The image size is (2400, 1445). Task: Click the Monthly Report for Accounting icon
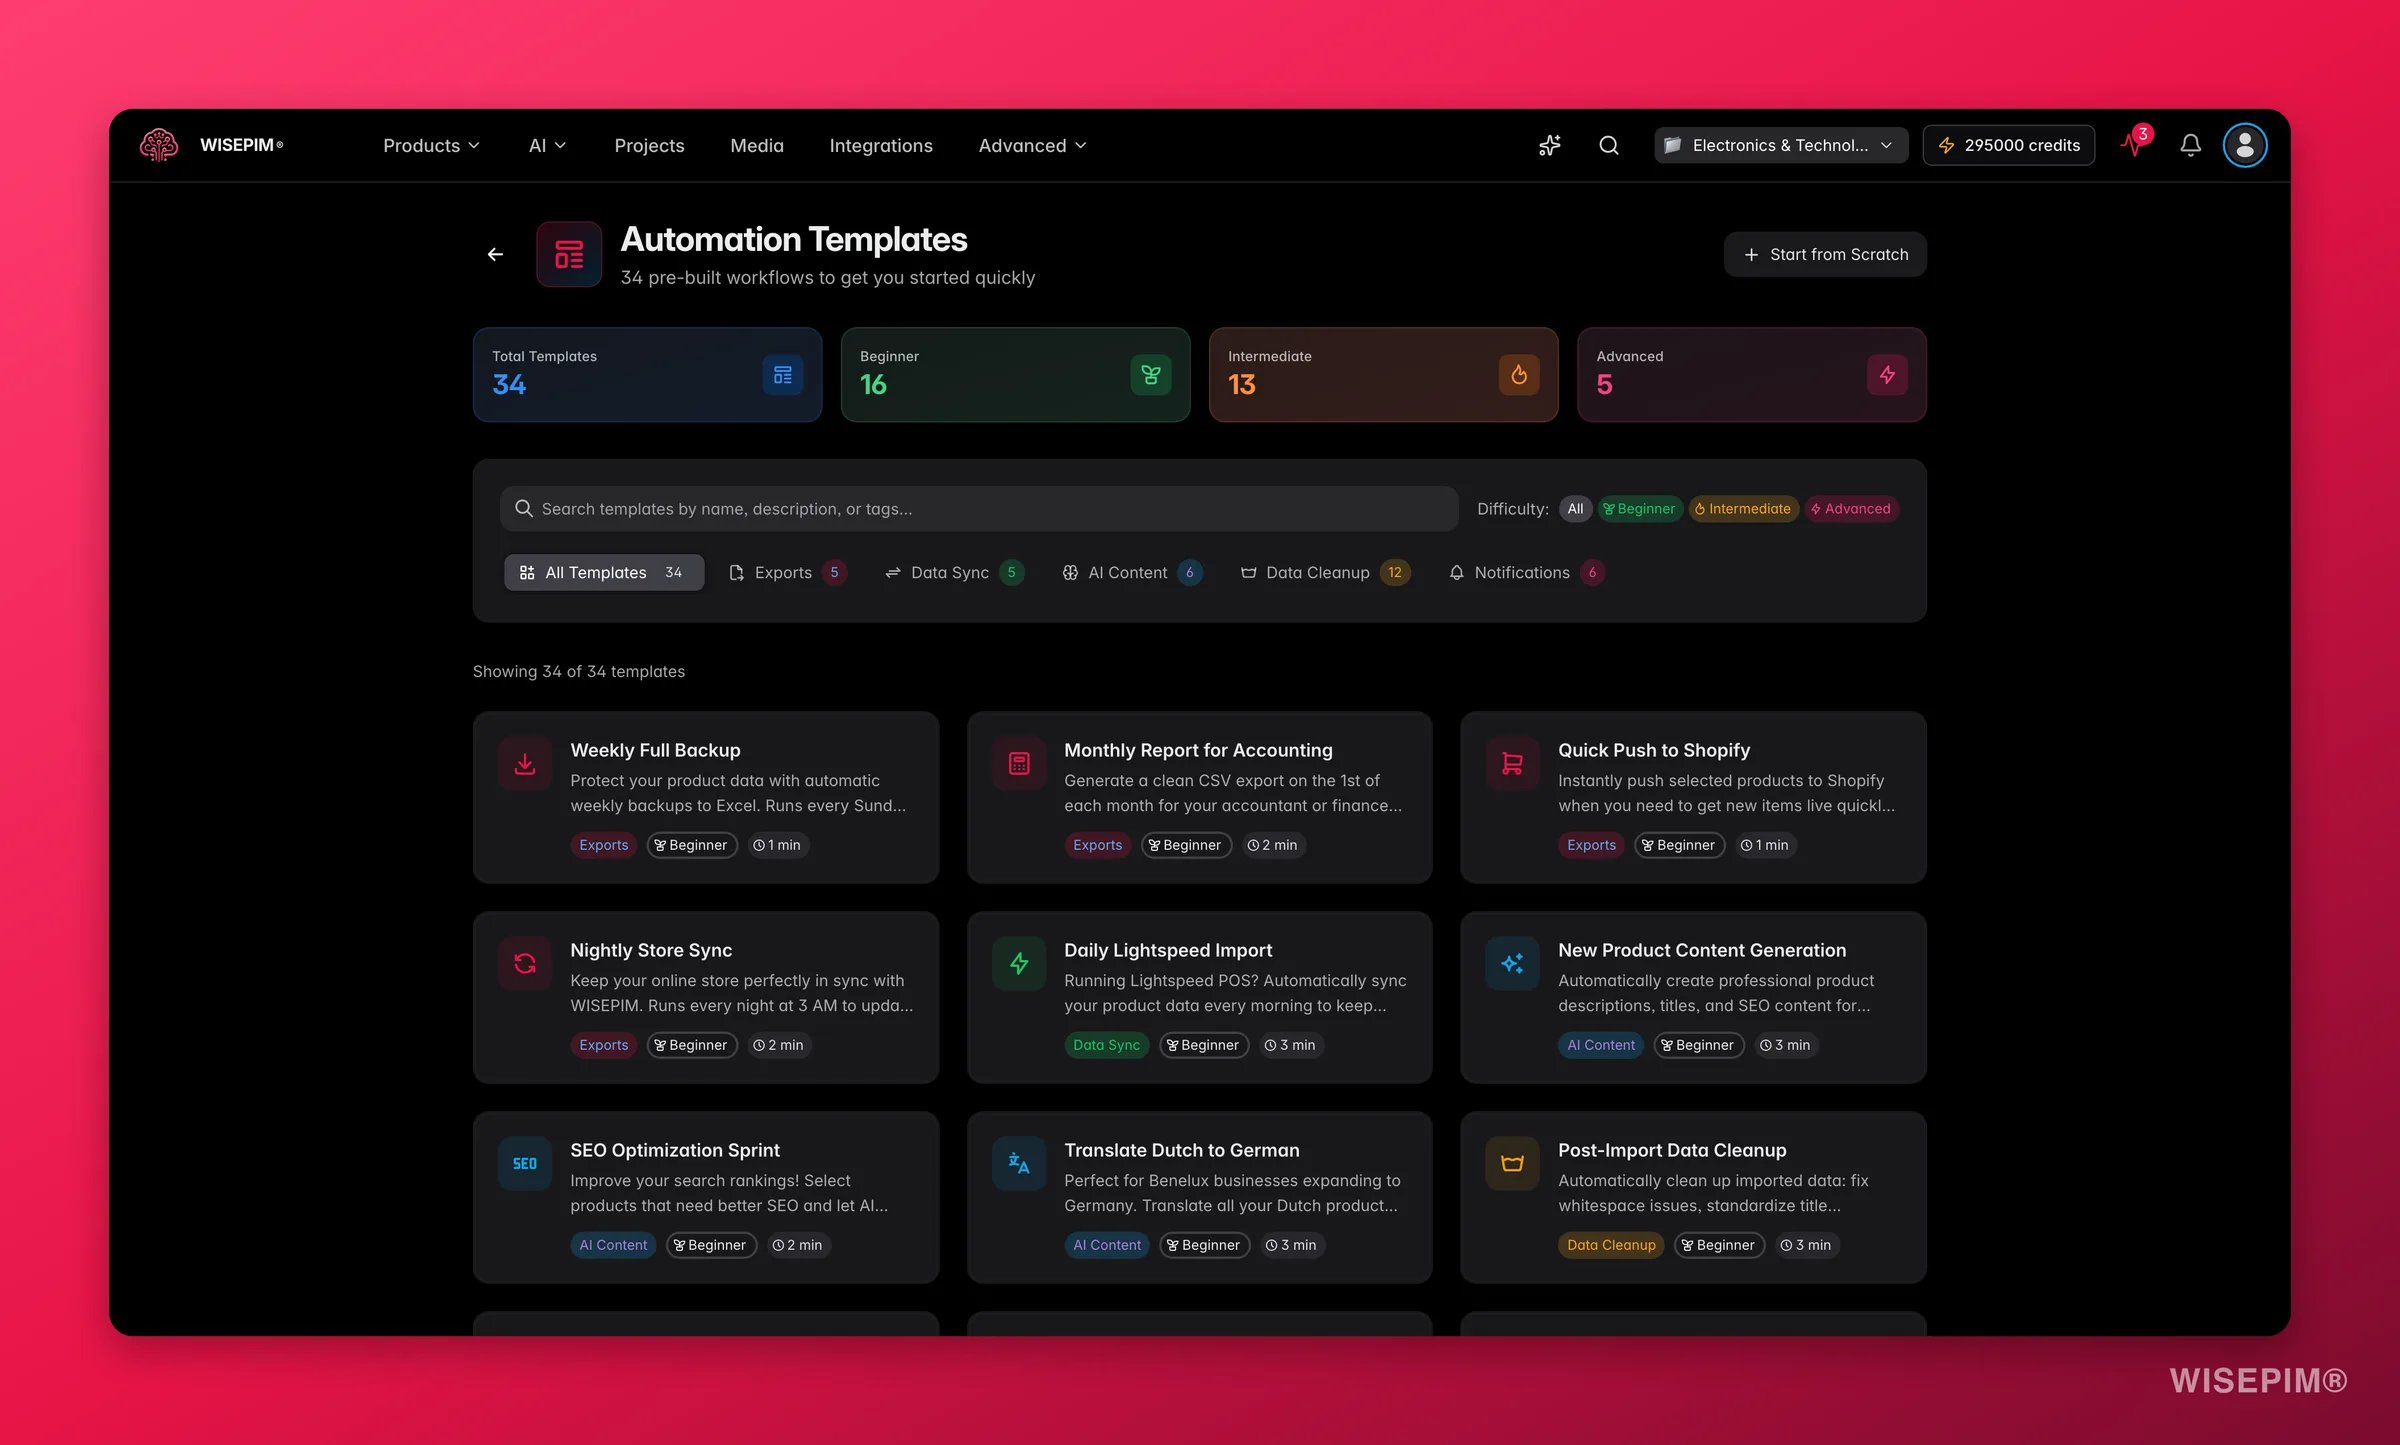tap(1019, 764)
